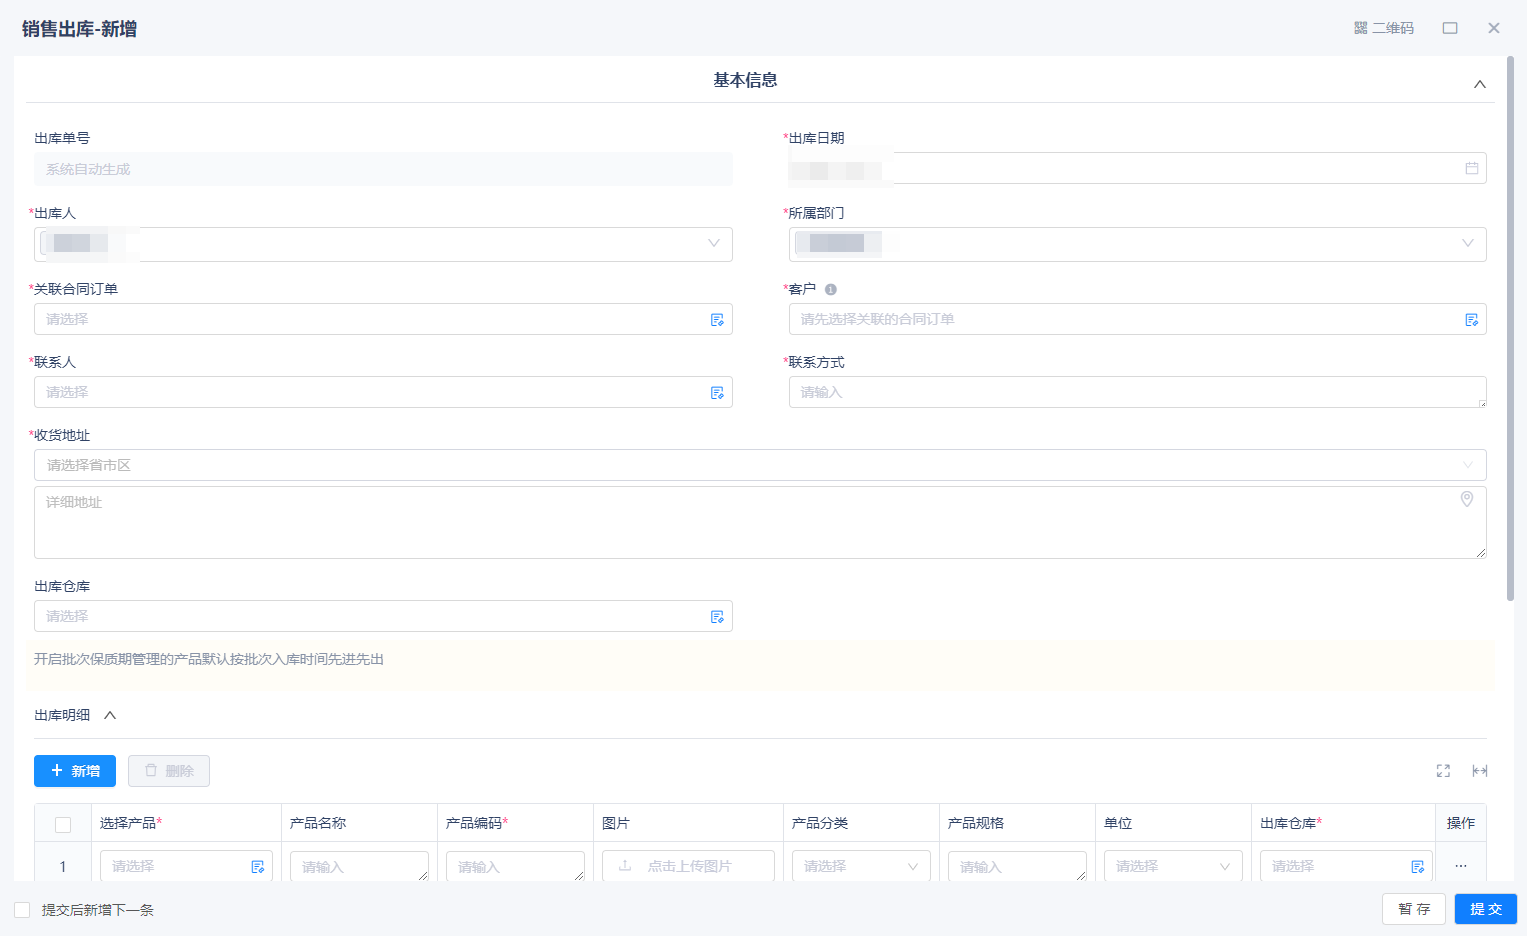
Task: Open the calendar icon for 出库日期
Action: [x=1472, y=168]
